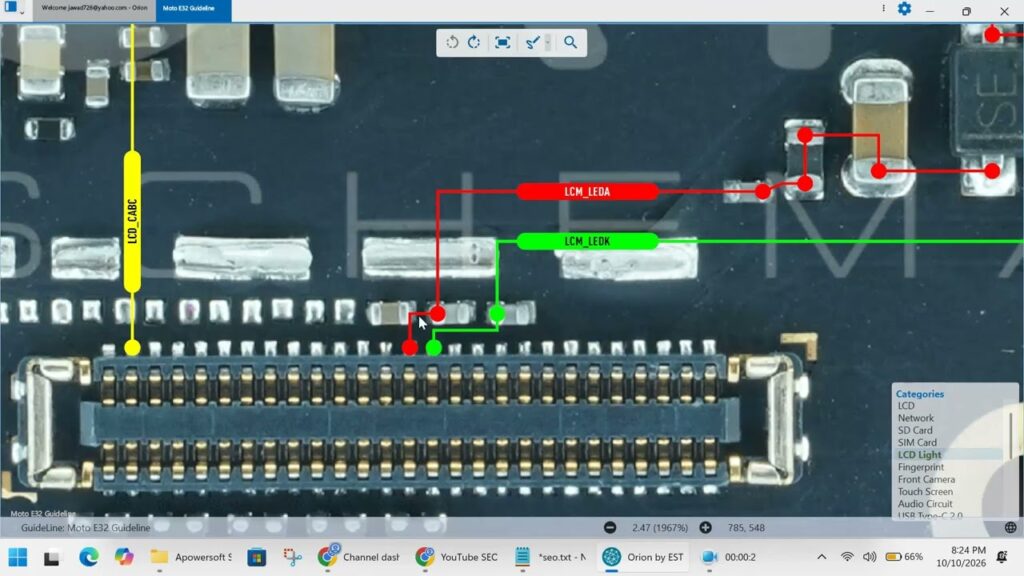Switch to the Moto E32 Guideline tab

point(193,8)
